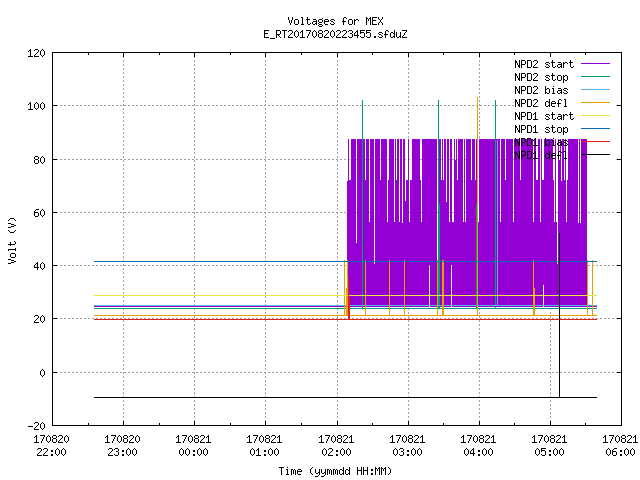640x480 pixels.
Task: Click the flat black line near -10 V
Action: click(345, 397)
